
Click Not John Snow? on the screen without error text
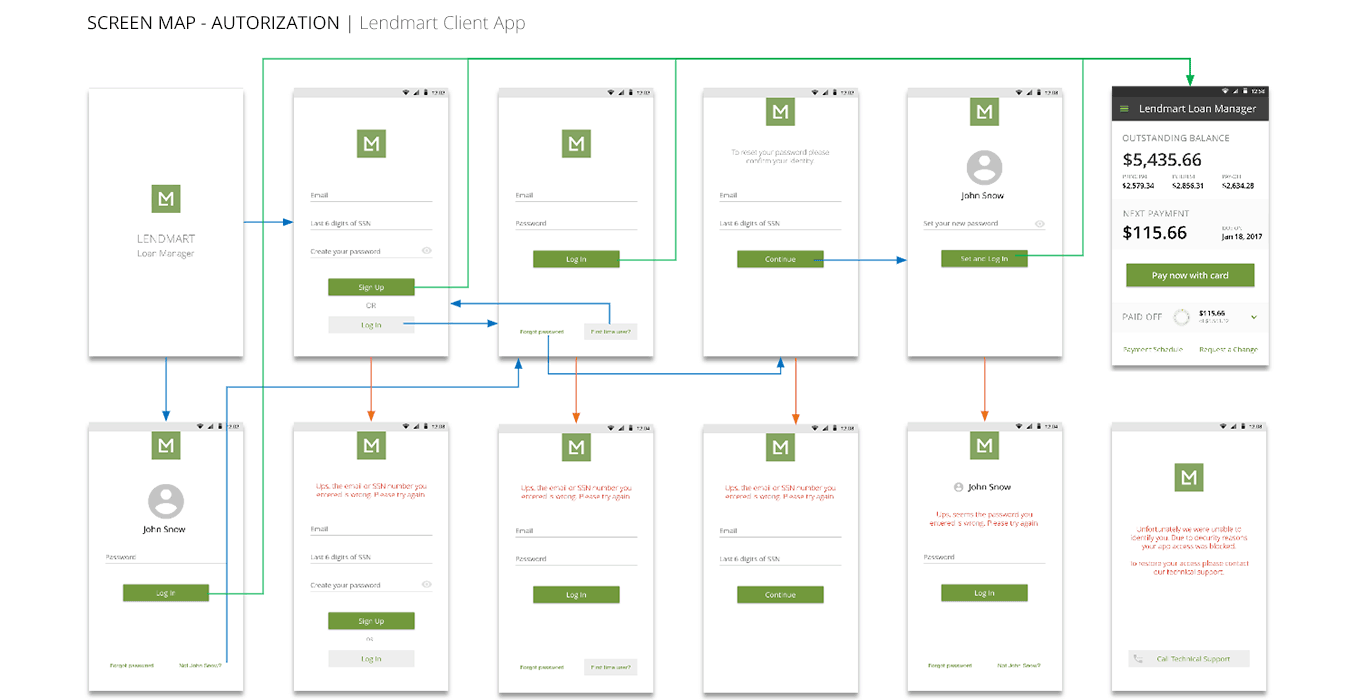(202, 665)
